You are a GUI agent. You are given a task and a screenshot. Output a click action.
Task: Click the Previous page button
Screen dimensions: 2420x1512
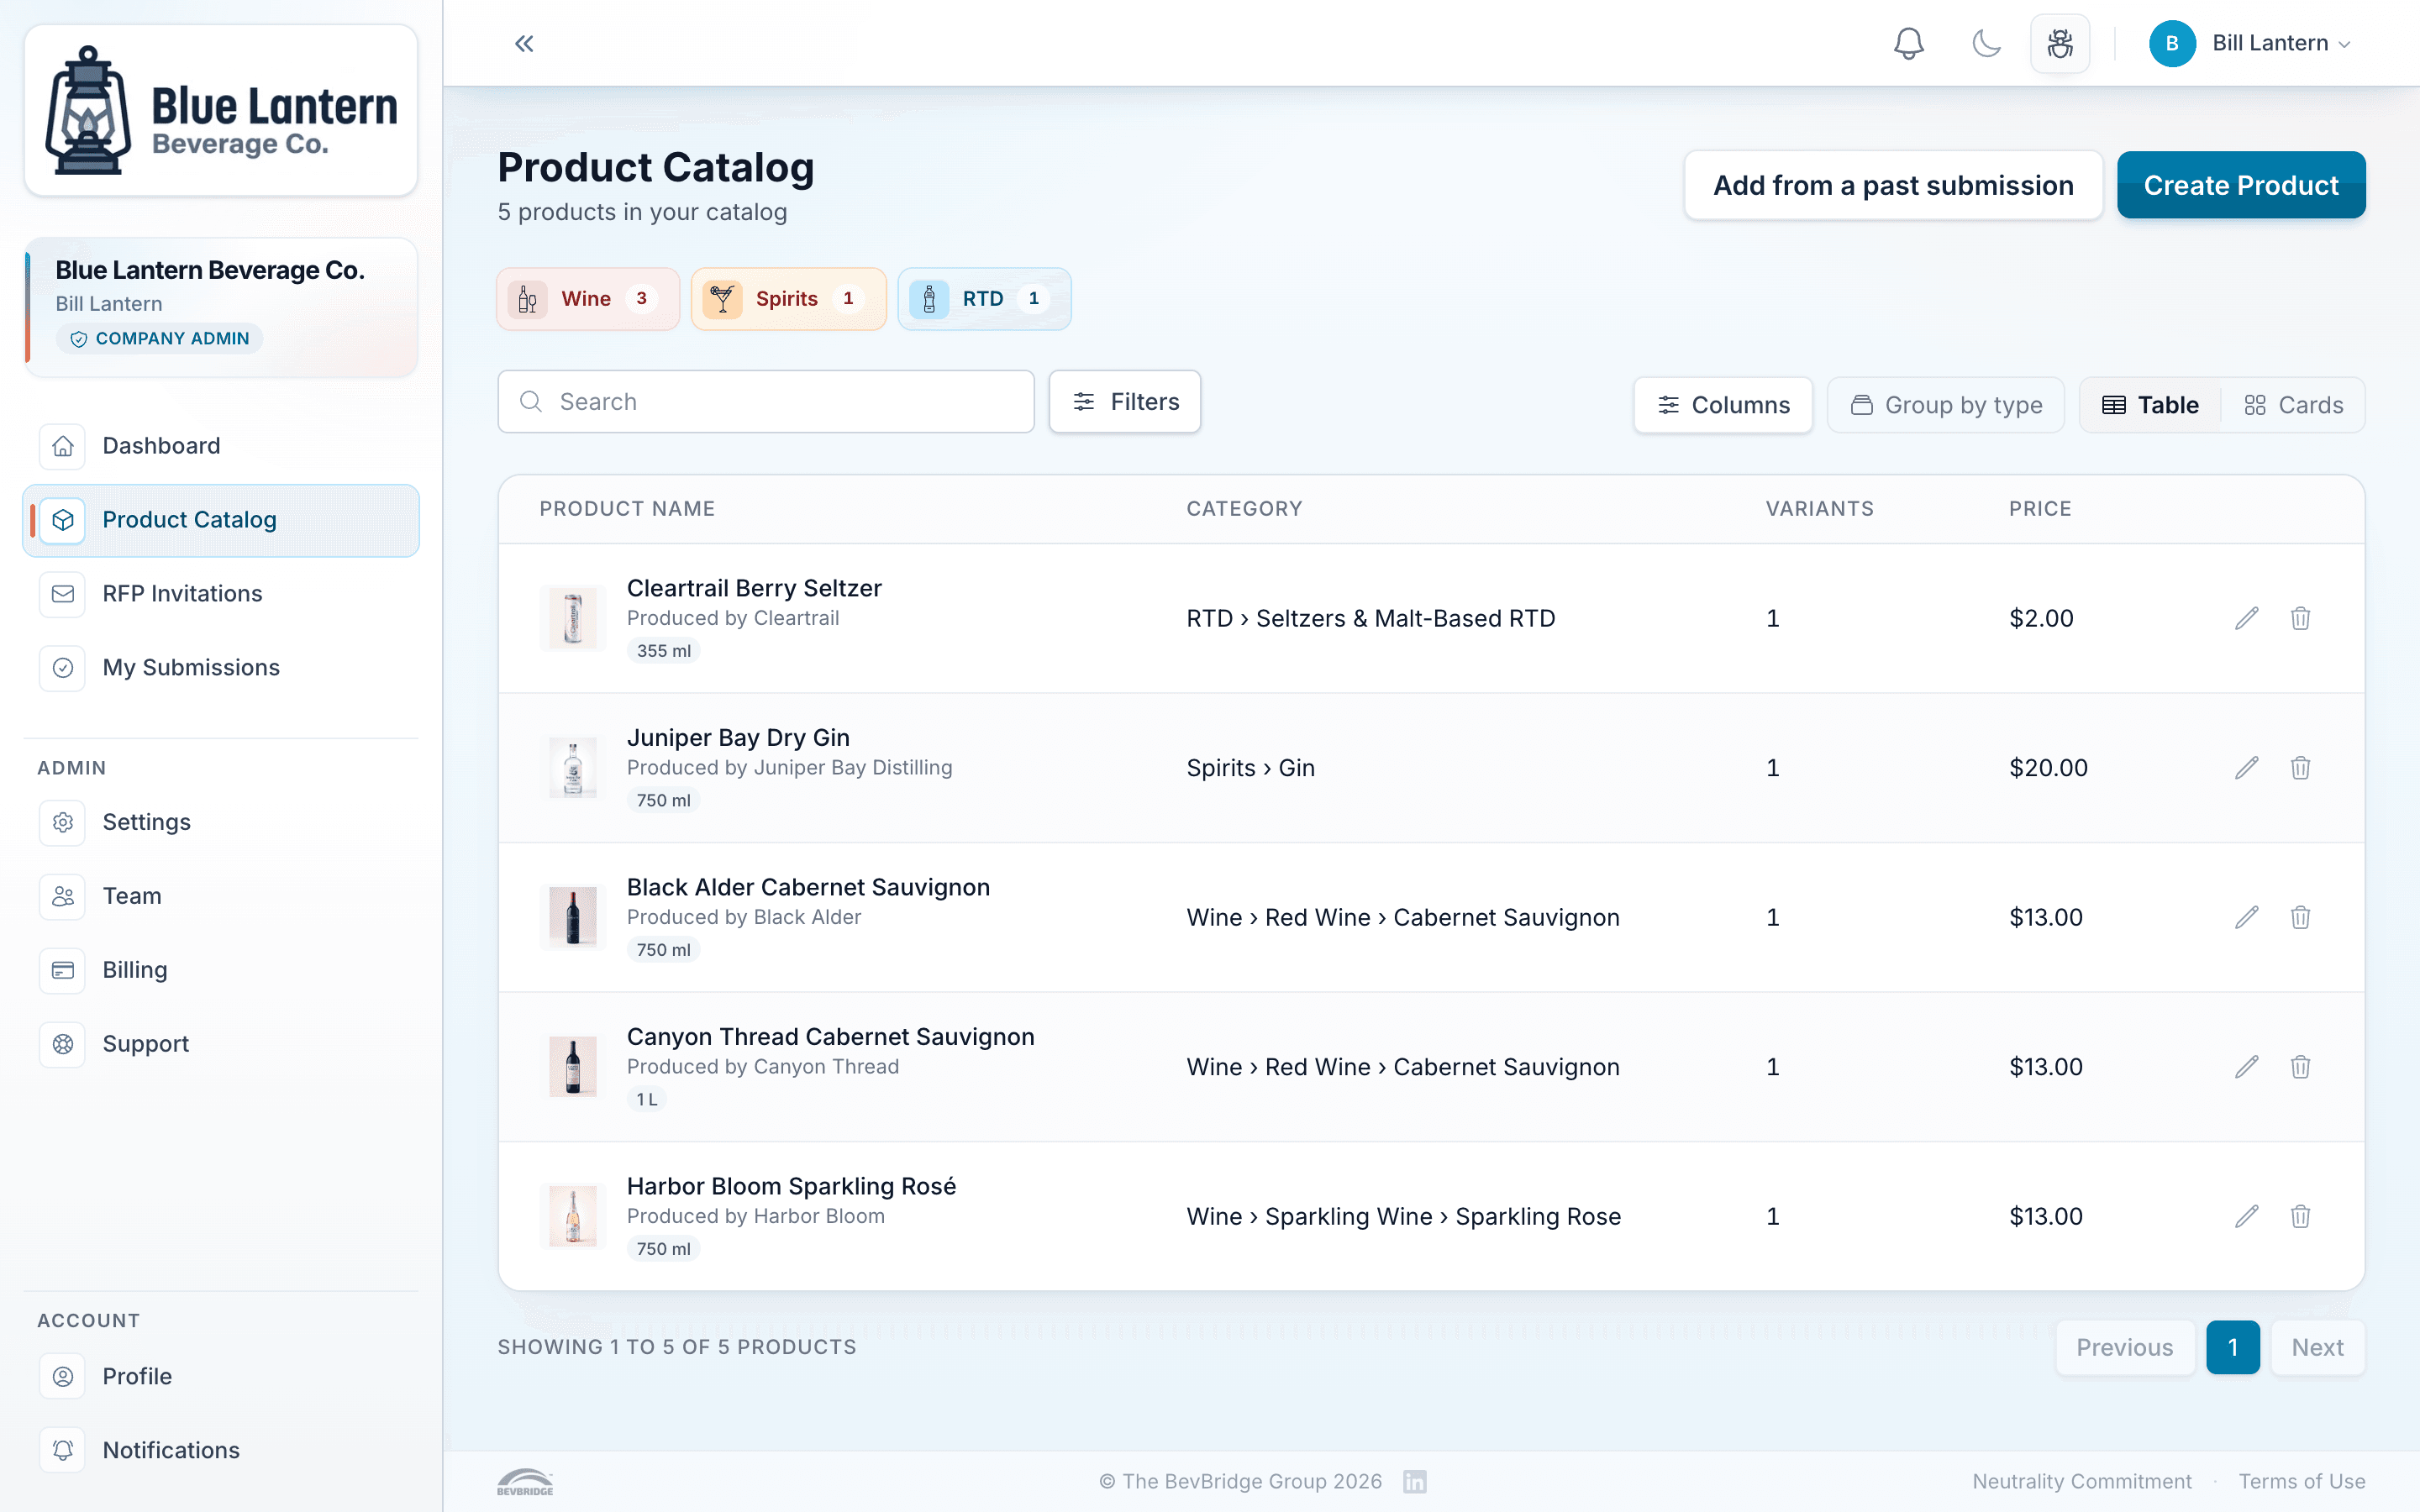pos(2125,1348)
